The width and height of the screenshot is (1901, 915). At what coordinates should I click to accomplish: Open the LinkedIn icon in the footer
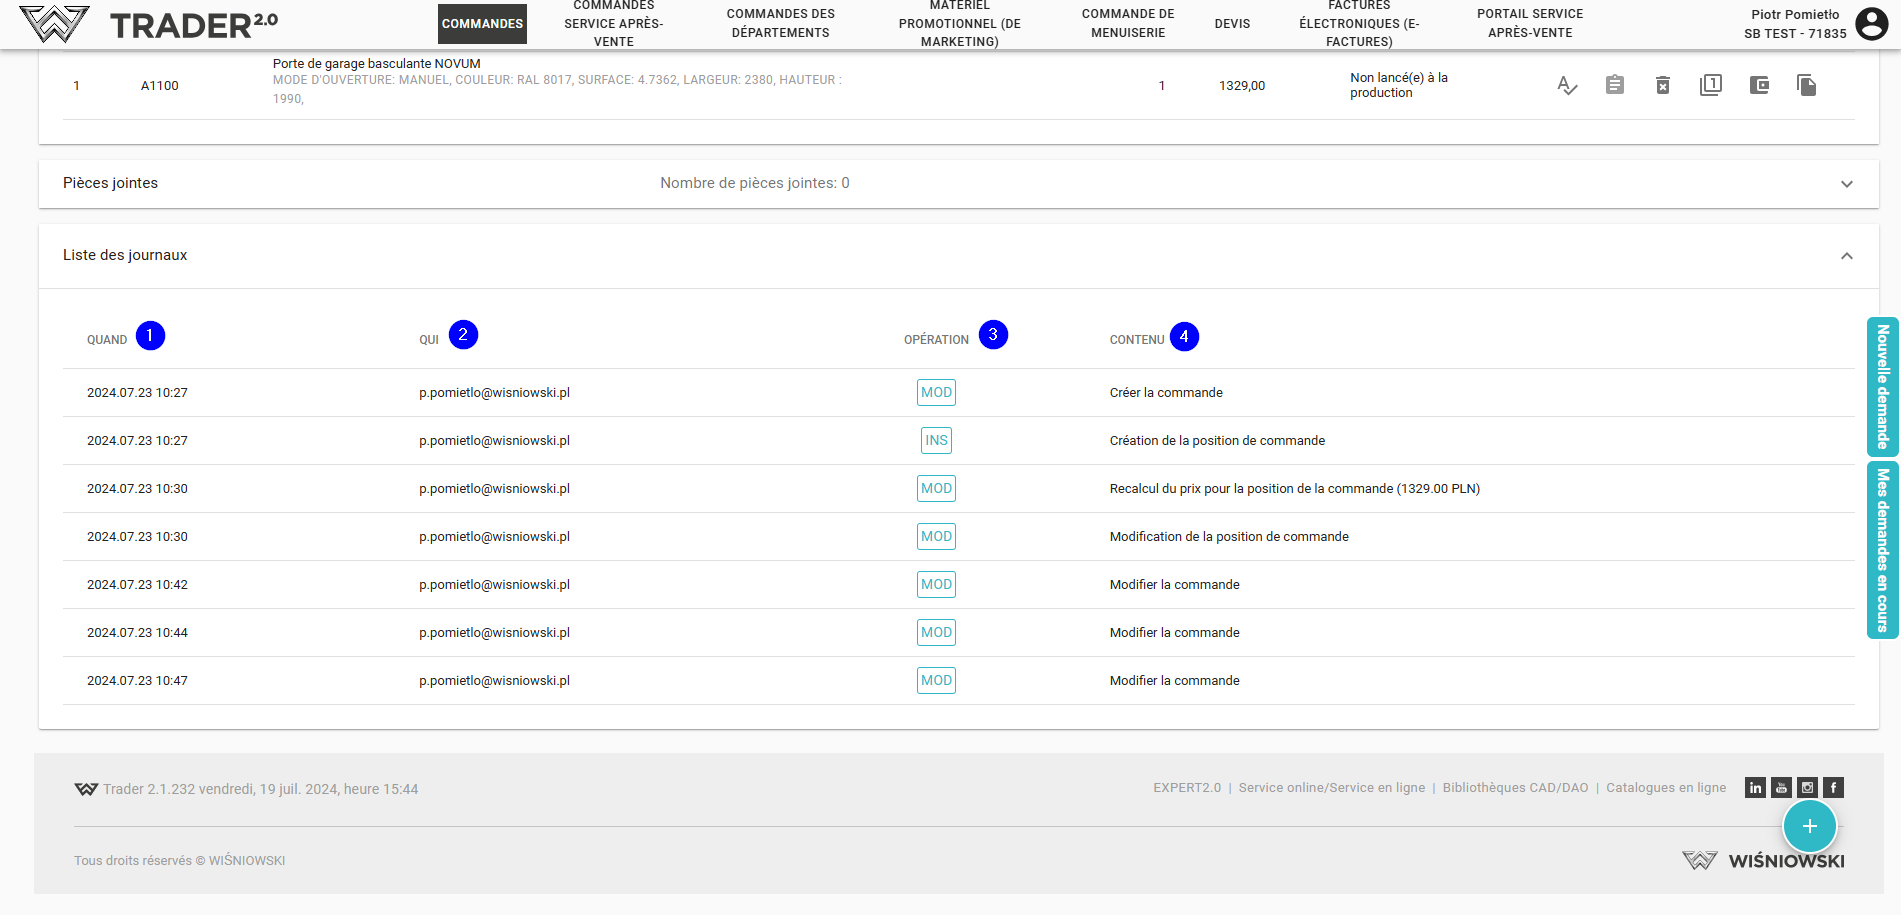tap(1755, 788)
